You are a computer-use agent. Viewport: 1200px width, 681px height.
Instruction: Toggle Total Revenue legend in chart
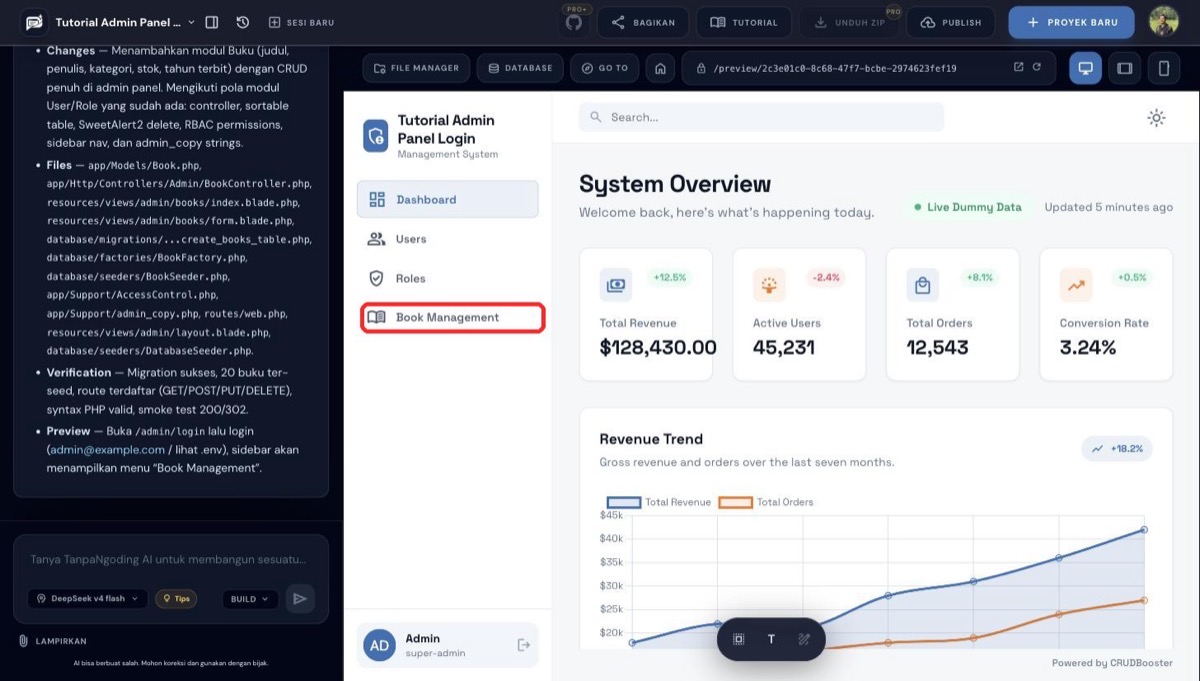pyautogui.click(x=659, y=502)
